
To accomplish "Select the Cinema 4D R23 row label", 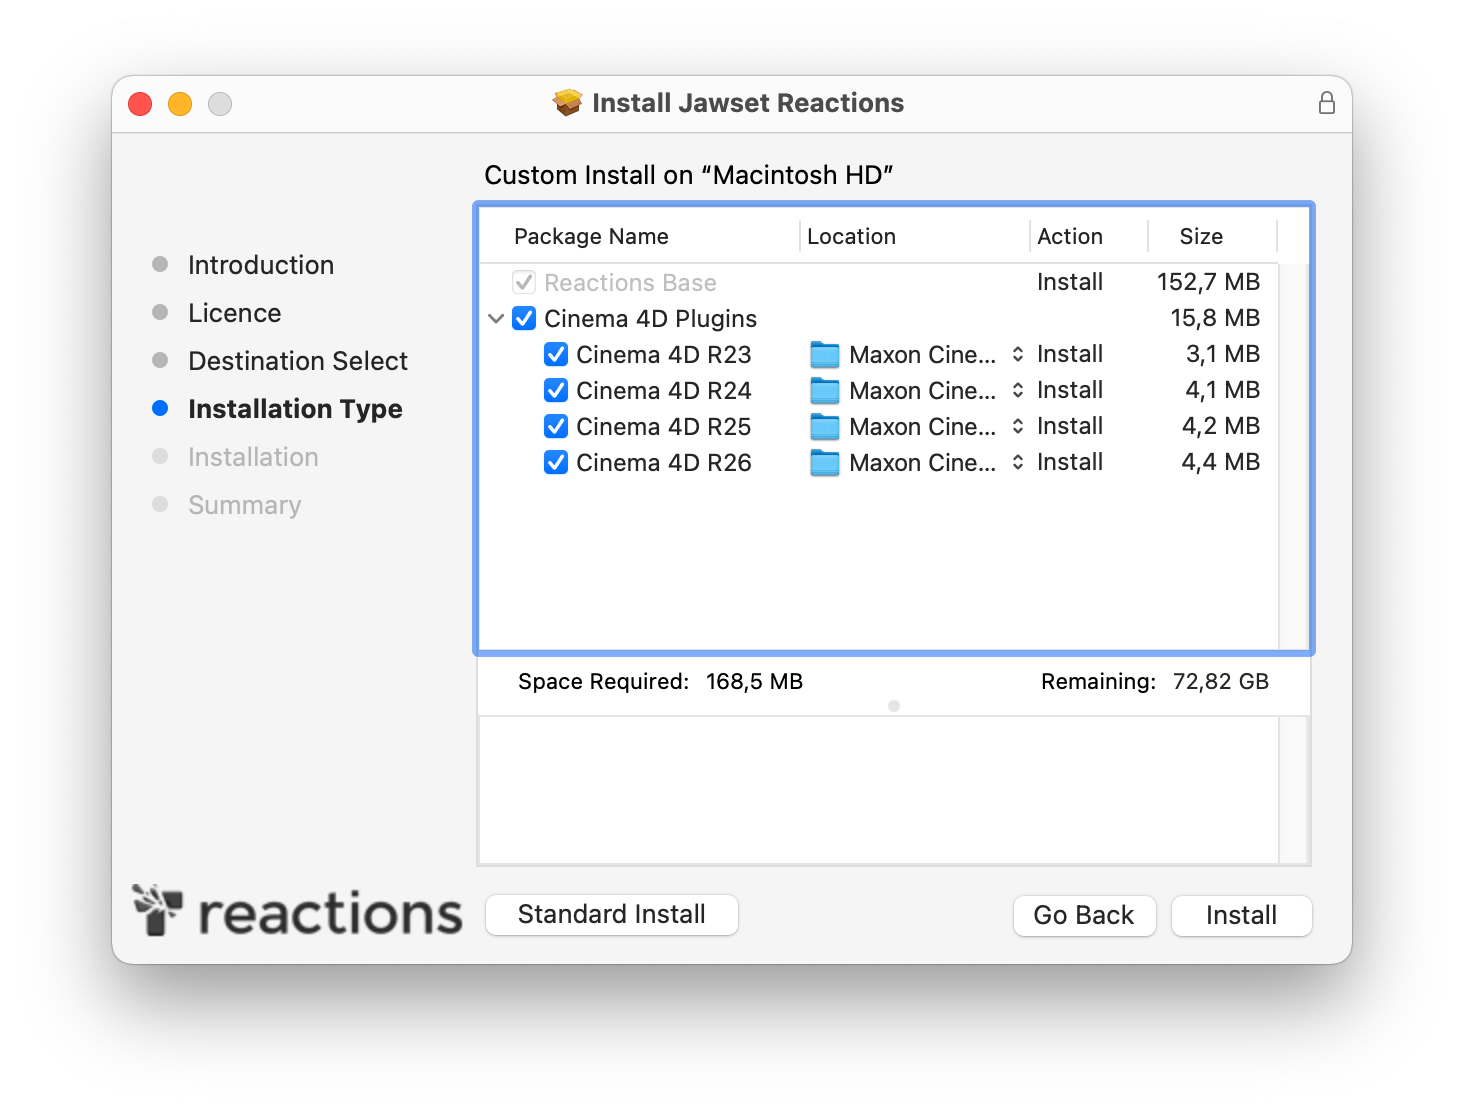I will click(663, 355).
